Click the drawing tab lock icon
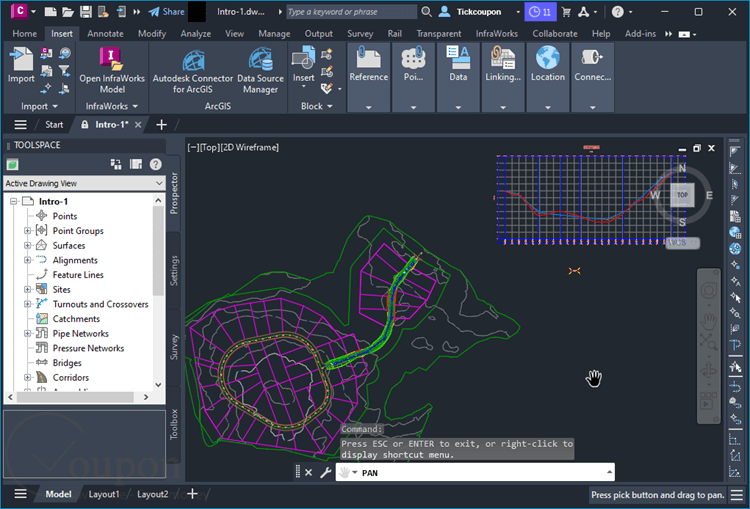Image resolution: width=750 pixels, height=509 pixels. 85,125
